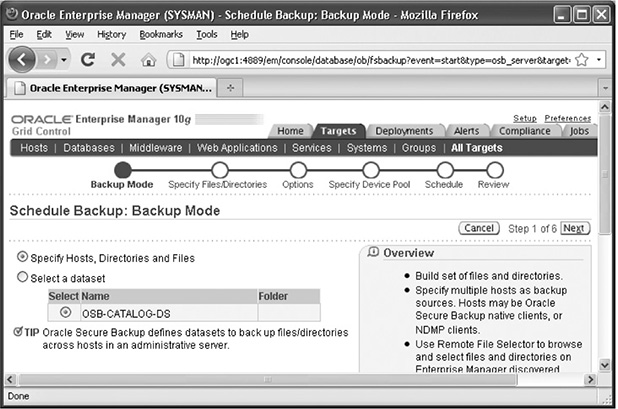Open the Preferences link
Screen dimensions: 618x409
(x=568, y=118)
